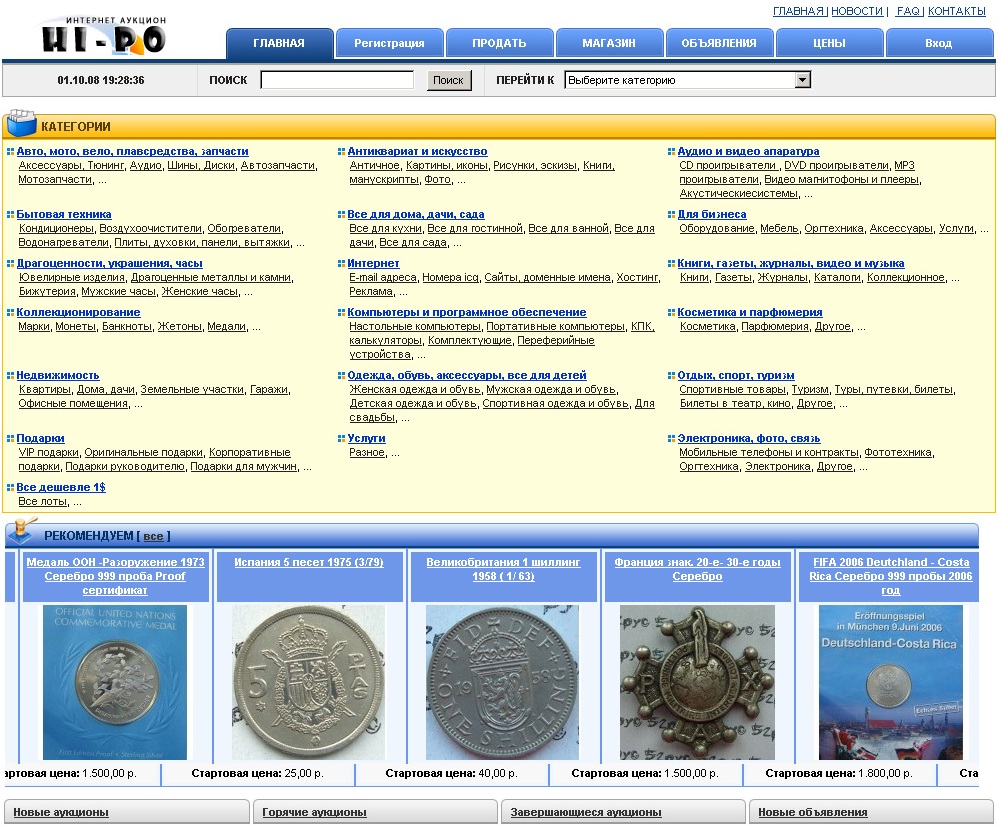Click the HI-PO auction logo

point(103,36)
